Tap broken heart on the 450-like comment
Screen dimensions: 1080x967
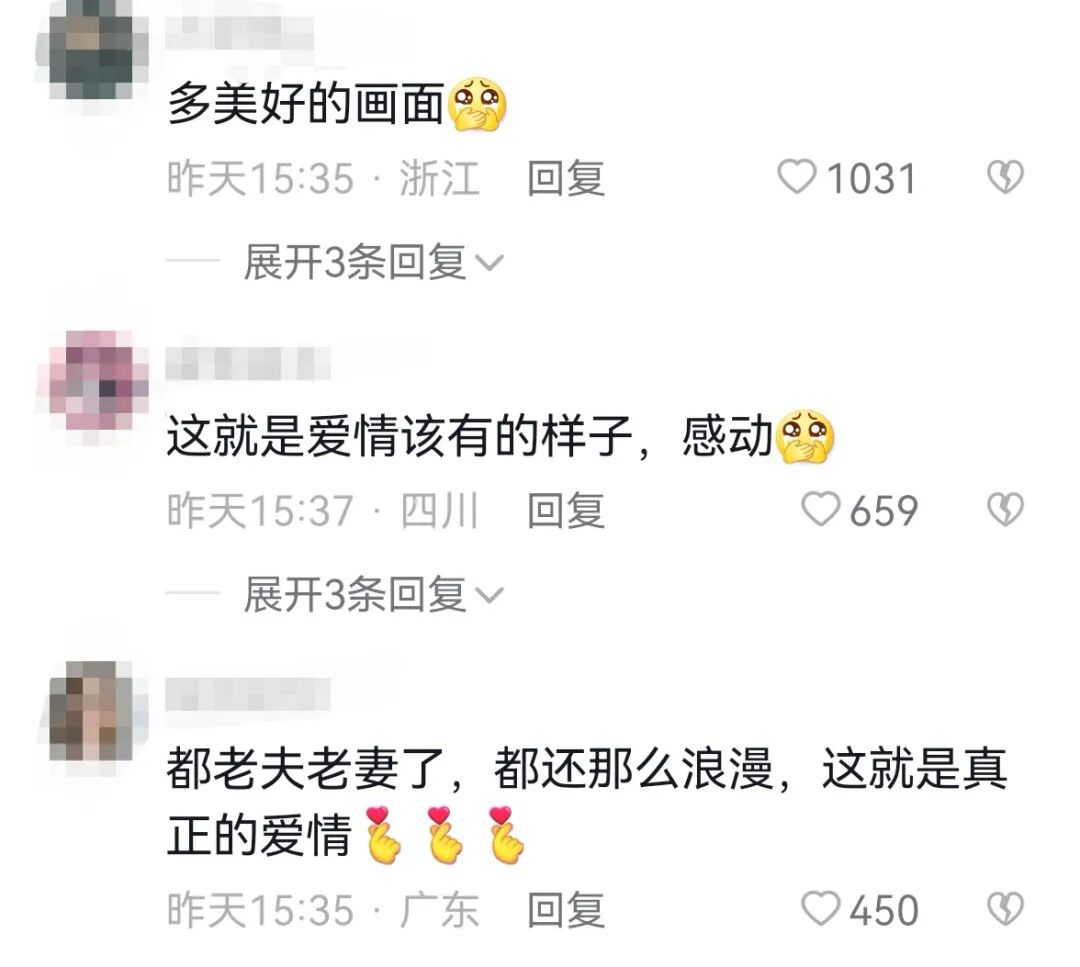click(x=1006, y=908)
